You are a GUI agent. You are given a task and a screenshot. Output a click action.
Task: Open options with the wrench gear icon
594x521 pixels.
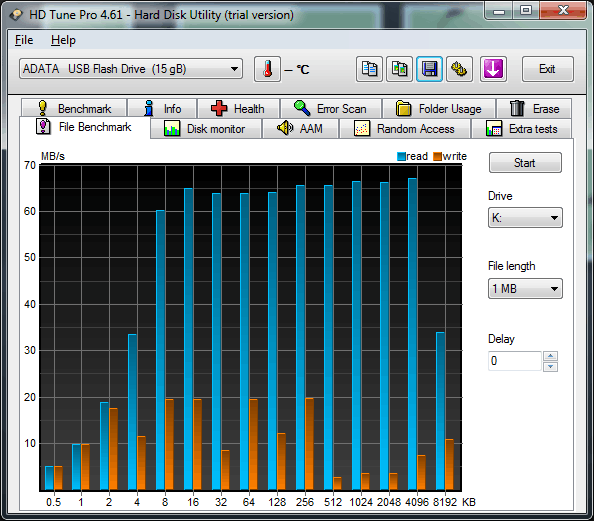[x=459, y=69]
